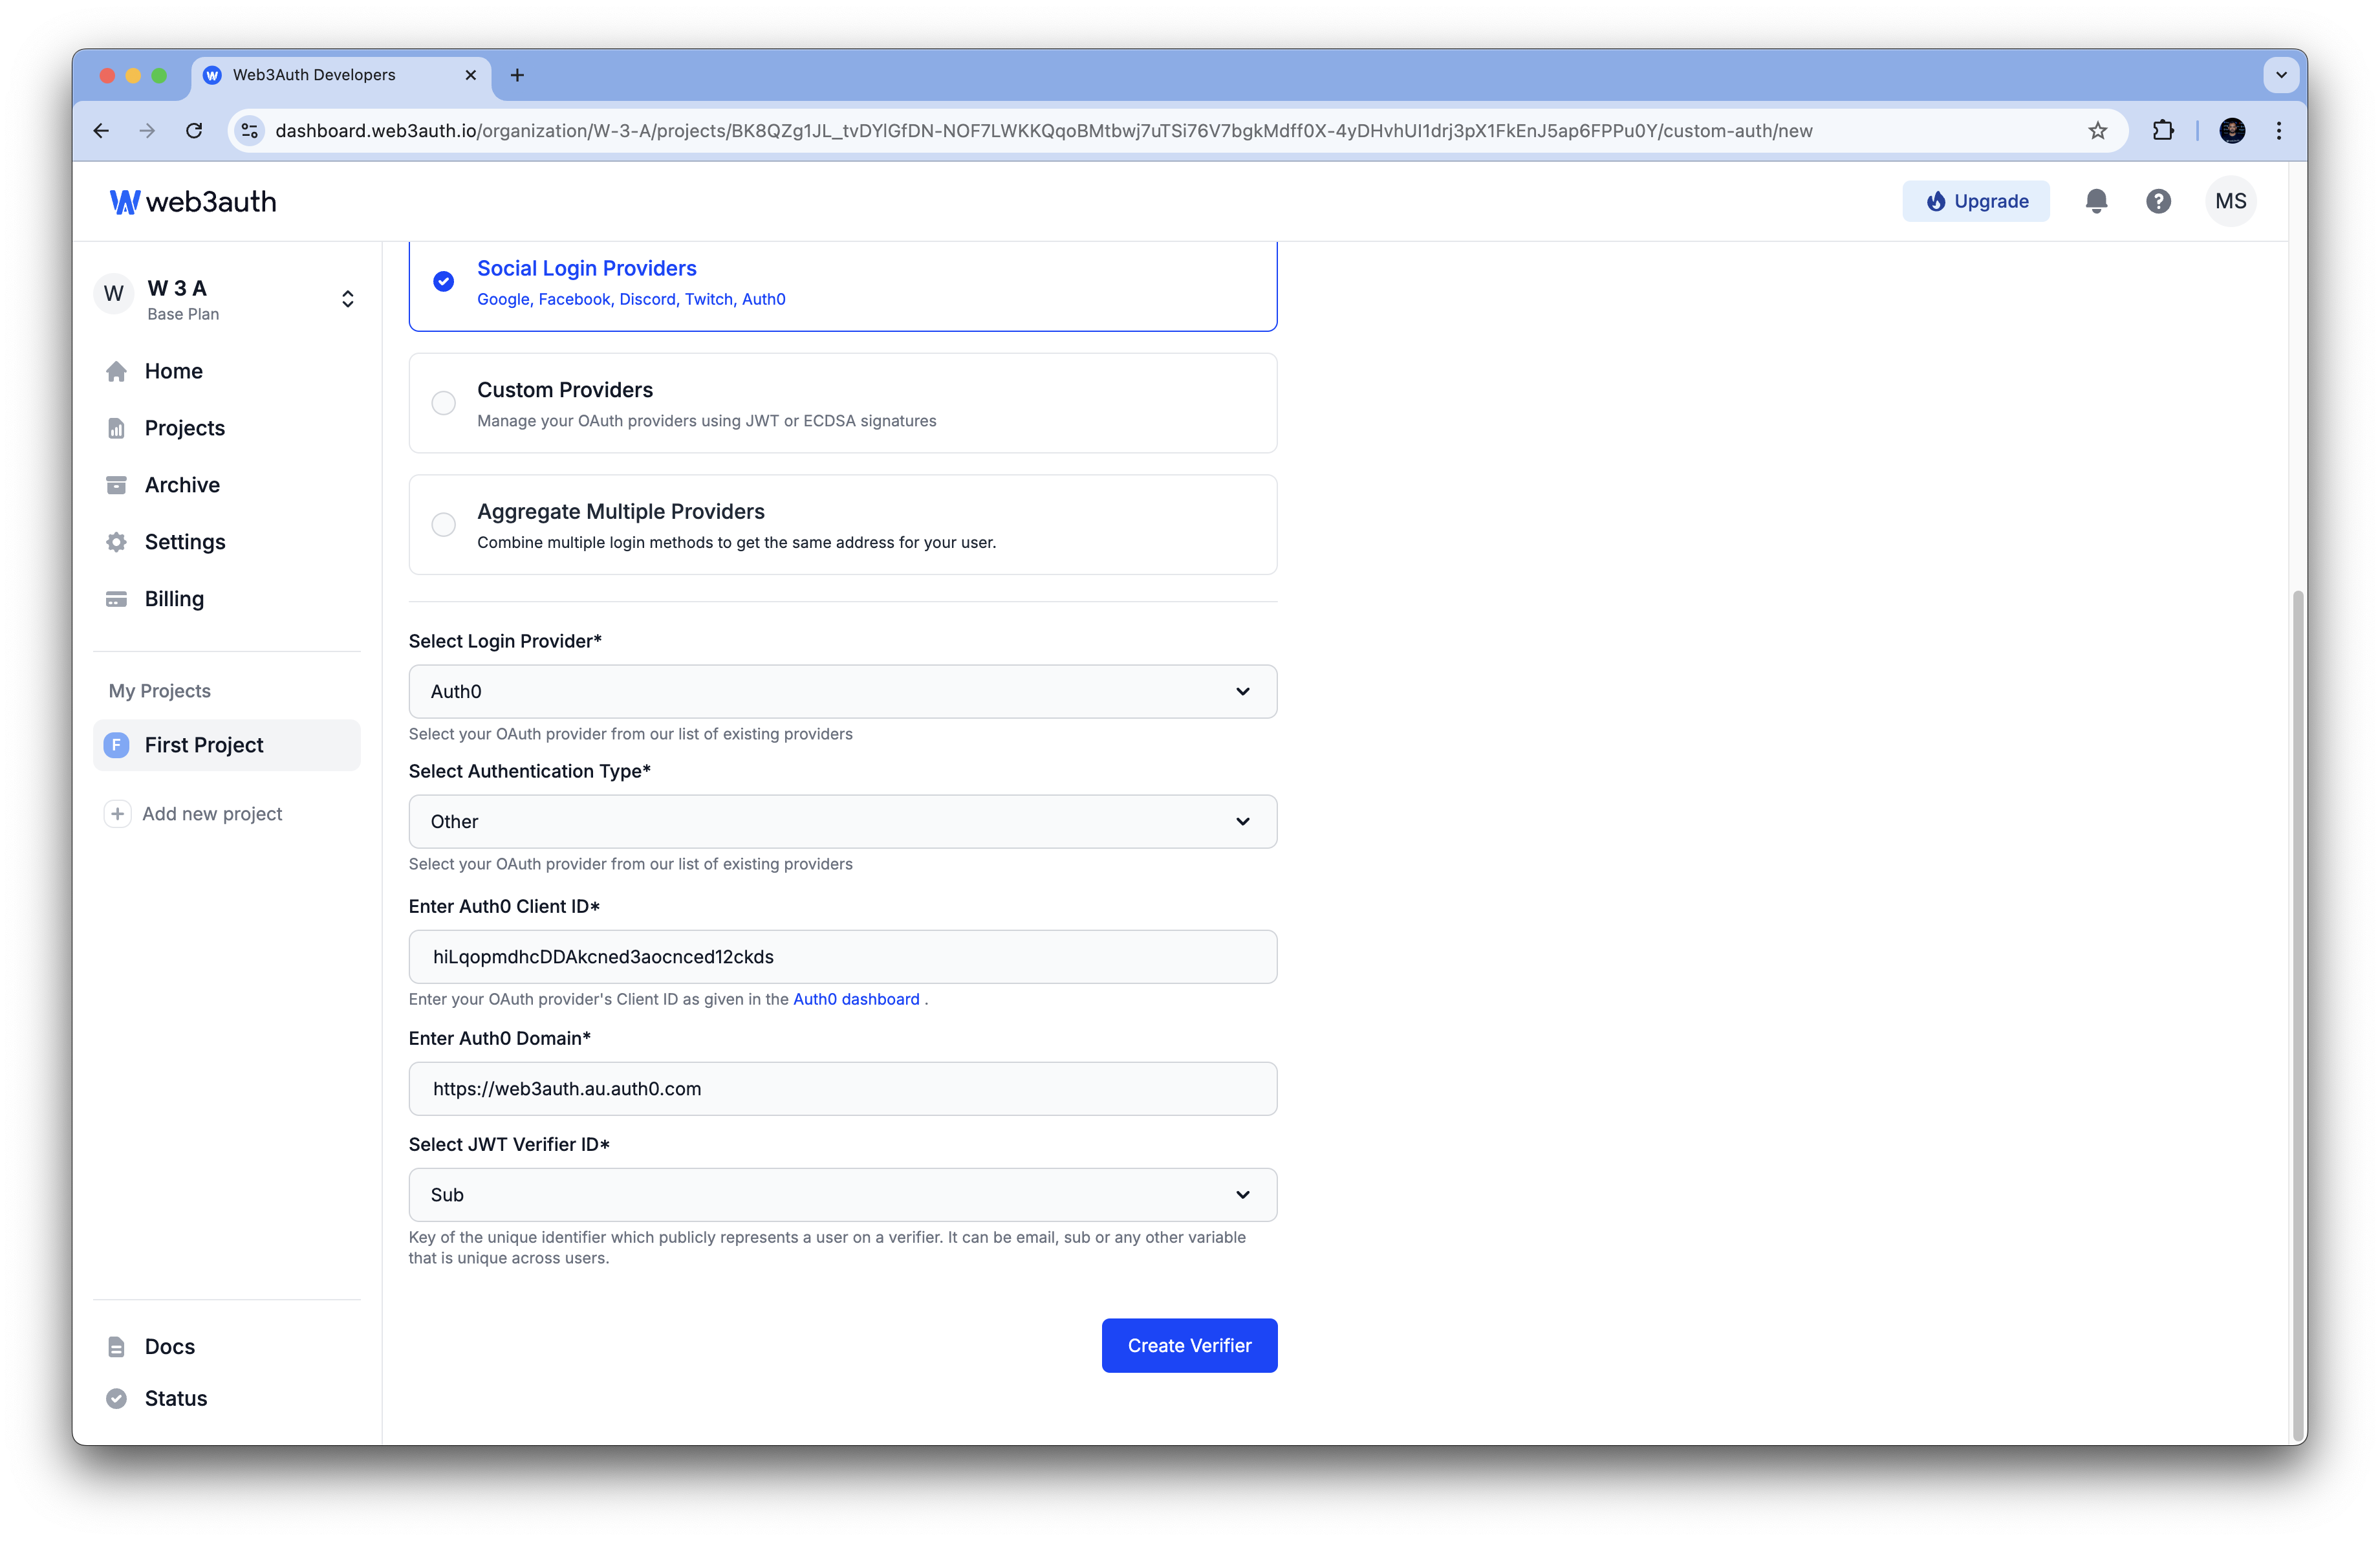This screenshot has height=1541, width=2380.
Task: Open the Auth0 dashboard link
Action: 856,999
